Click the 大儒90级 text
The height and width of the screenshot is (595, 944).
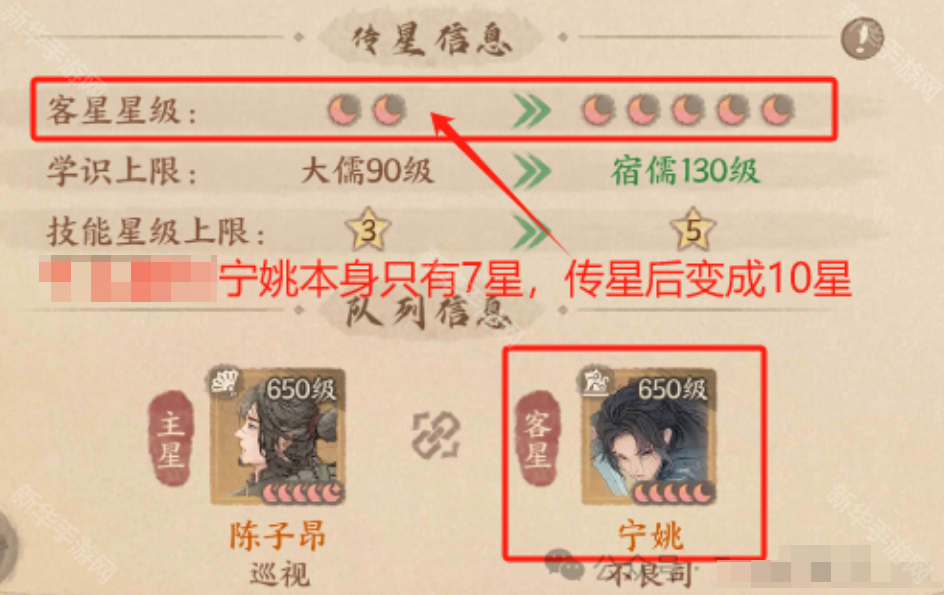tap(367, 170)
